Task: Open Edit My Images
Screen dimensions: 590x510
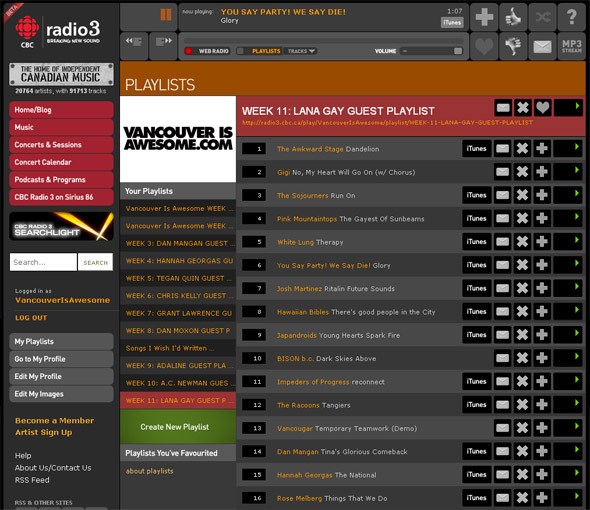Action: click(x=61, y=394)
